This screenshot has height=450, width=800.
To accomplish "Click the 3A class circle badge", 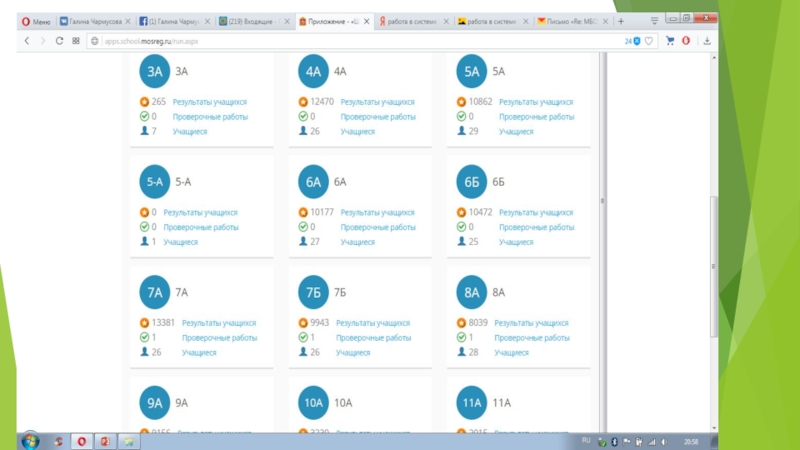I will click(x=155, y=71).
